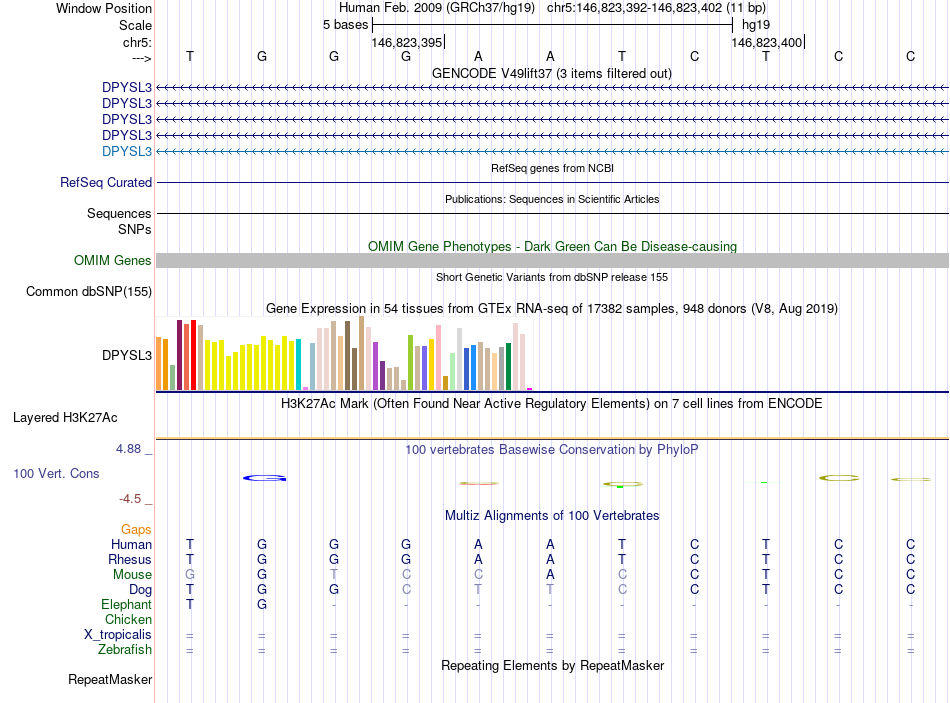The image size is (950, 703).
Task: Click the ---> strand direction arrow
Action: (x=141, y=58)
